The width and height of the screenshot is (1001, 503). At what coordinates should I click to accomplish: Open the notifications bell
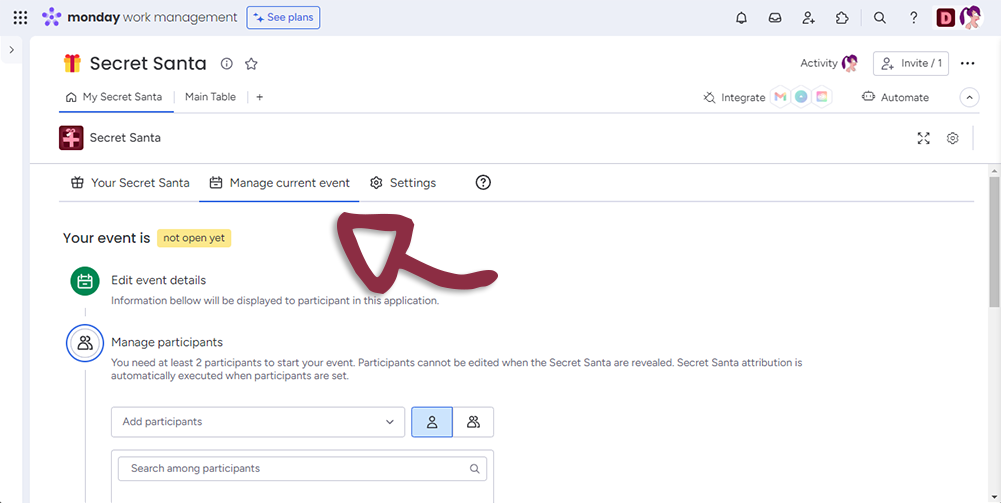pos(741,18)
